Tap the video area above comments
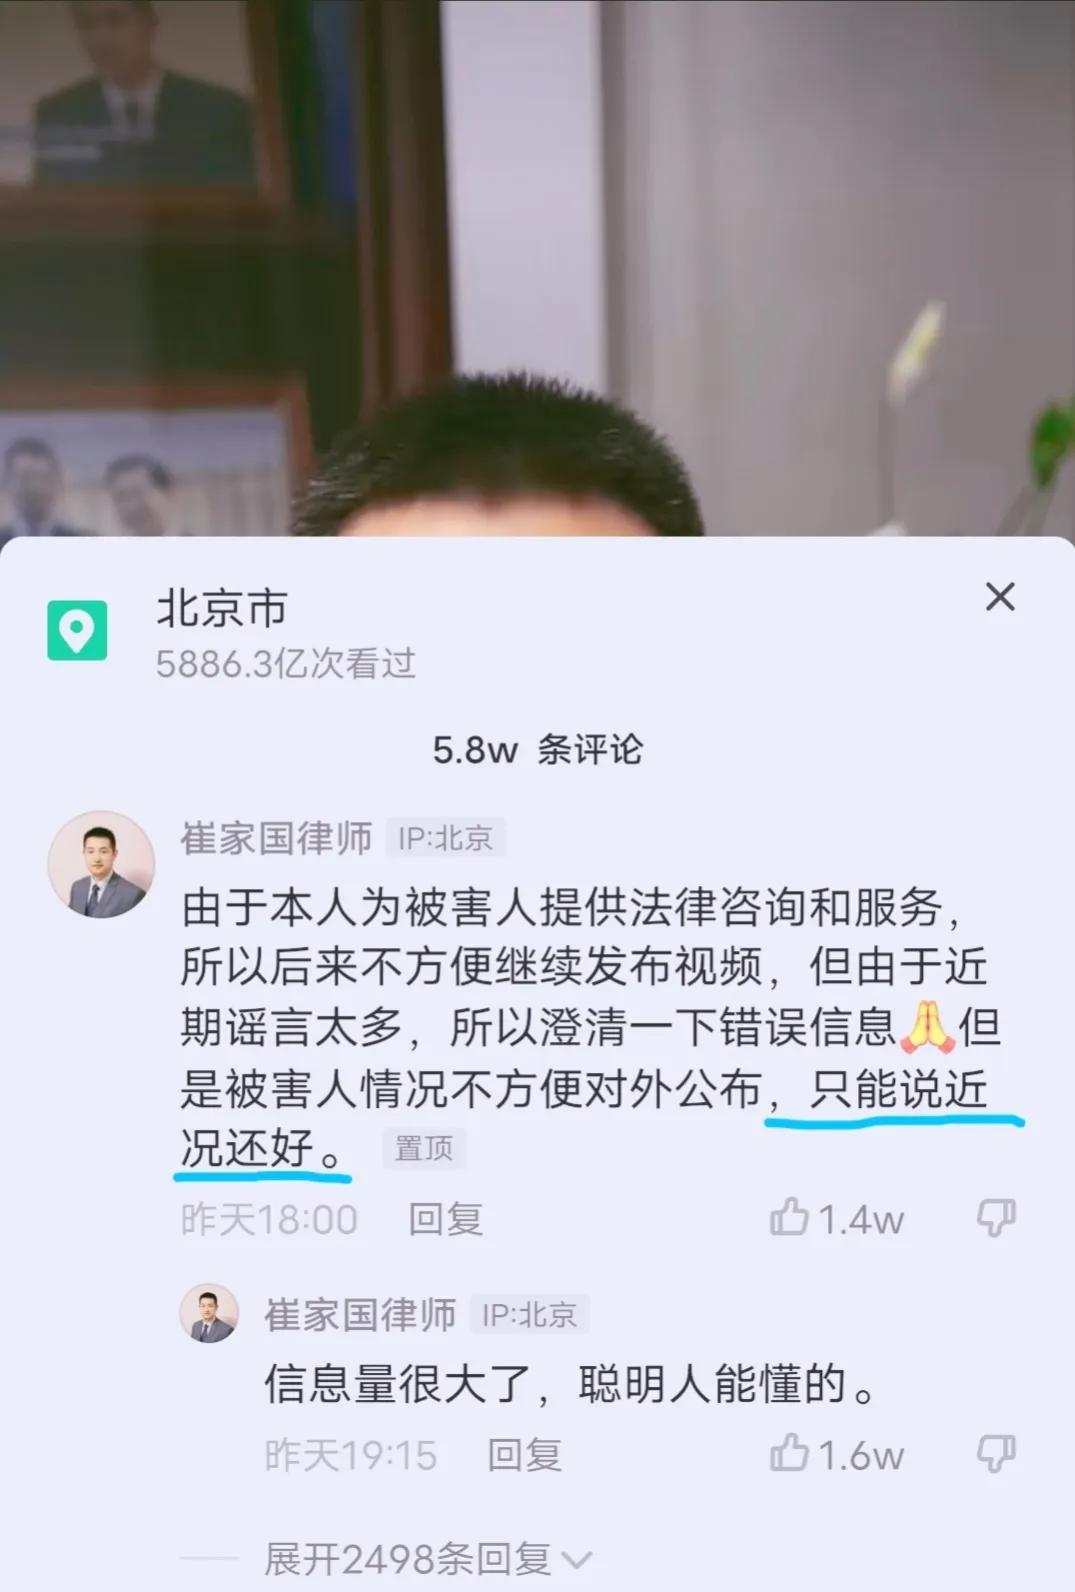 tap(537, 268)
